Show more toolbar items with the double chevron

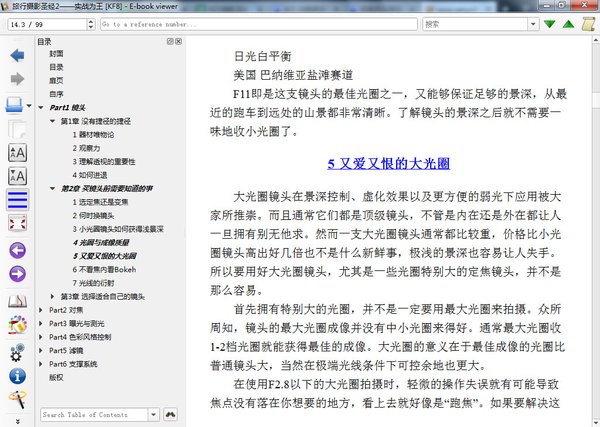tap(17, 421)
